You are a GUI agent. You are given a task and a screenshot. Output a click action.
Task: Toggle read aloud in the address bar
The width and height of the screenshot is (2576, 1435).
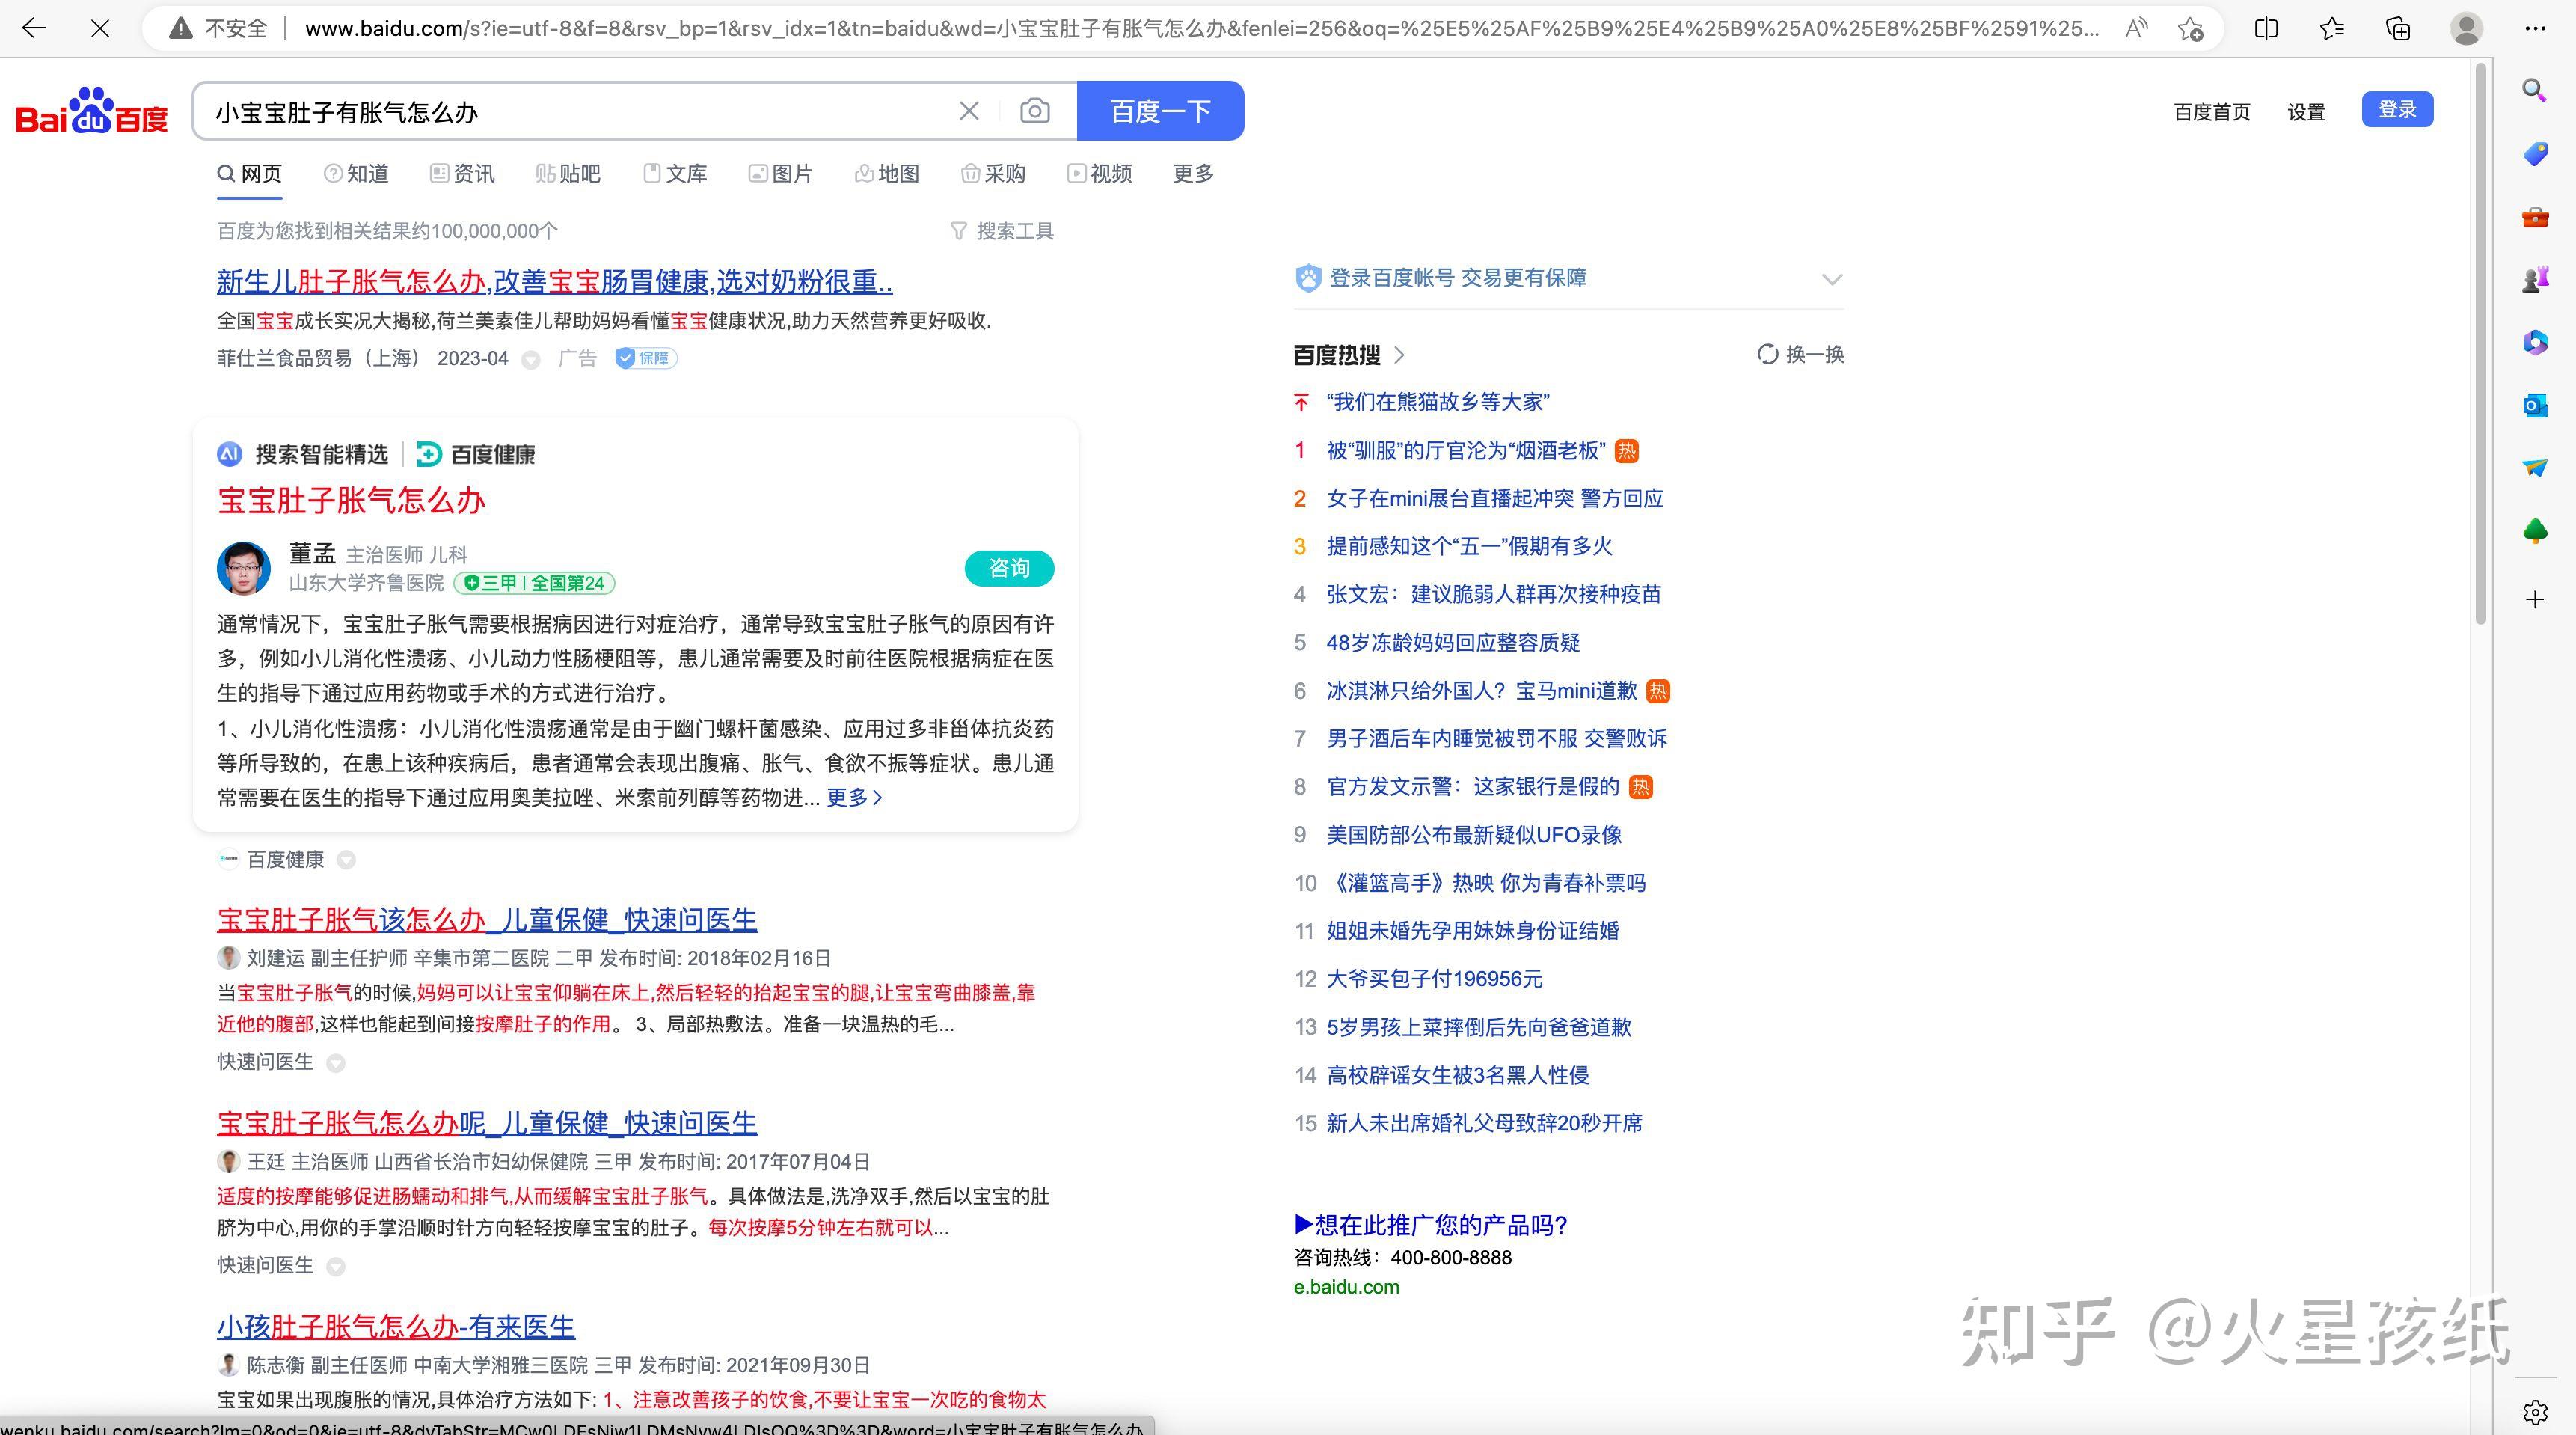pyautogui.click(x=2136, y=28)
